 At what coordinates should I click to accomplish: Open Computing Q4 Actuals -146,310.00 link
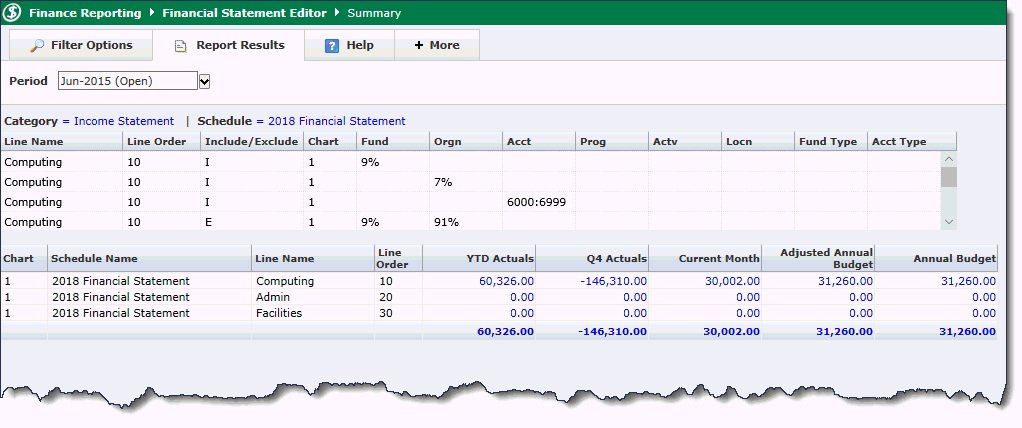coord(613,282)
